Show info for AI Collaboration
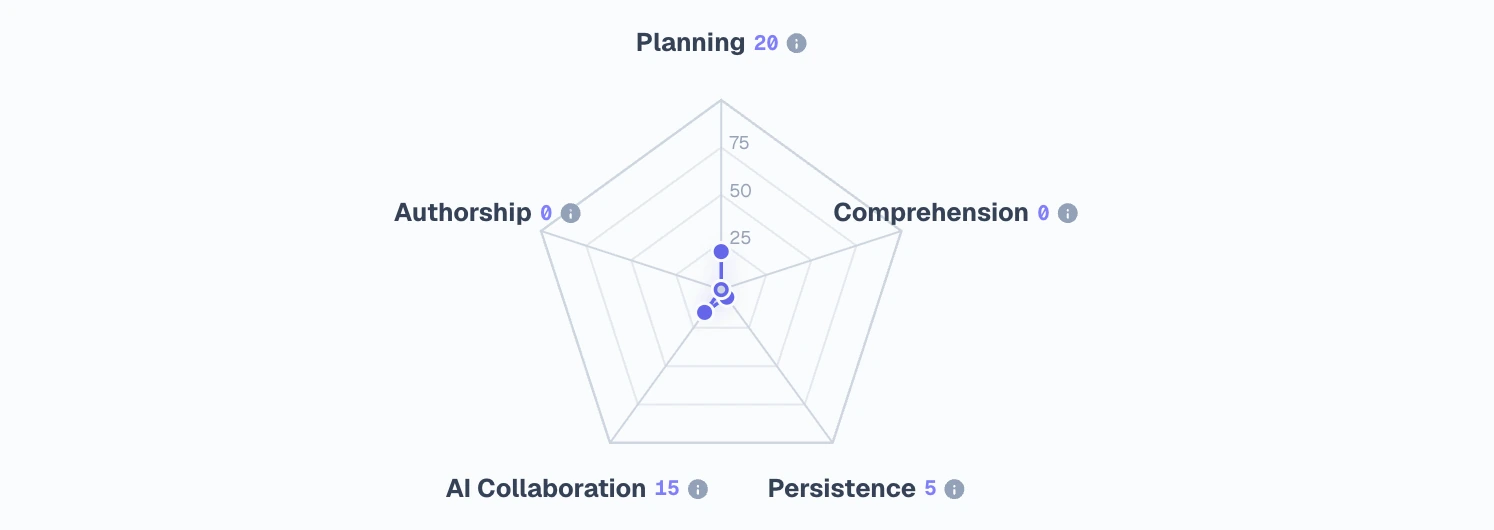 coord(698,489)
